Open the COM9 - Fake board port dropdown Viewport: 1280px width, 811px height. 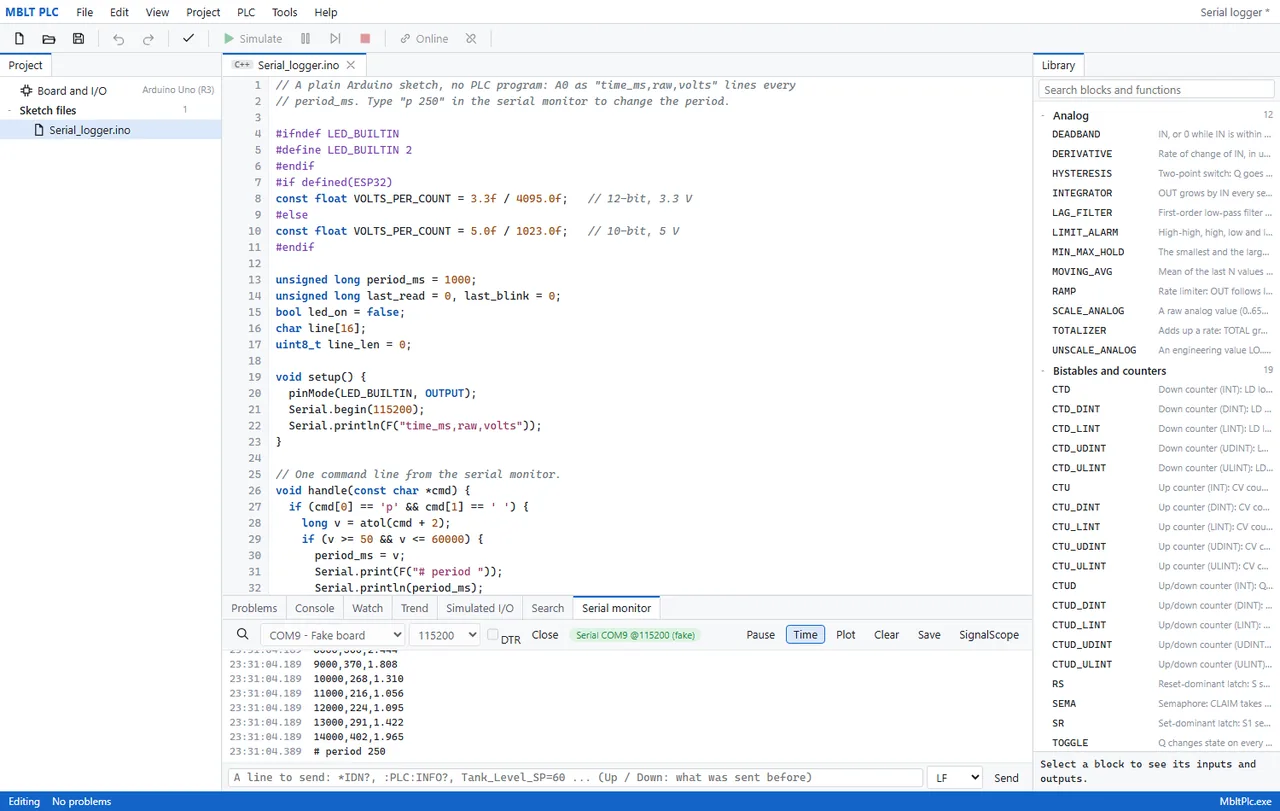coord(332,635)
